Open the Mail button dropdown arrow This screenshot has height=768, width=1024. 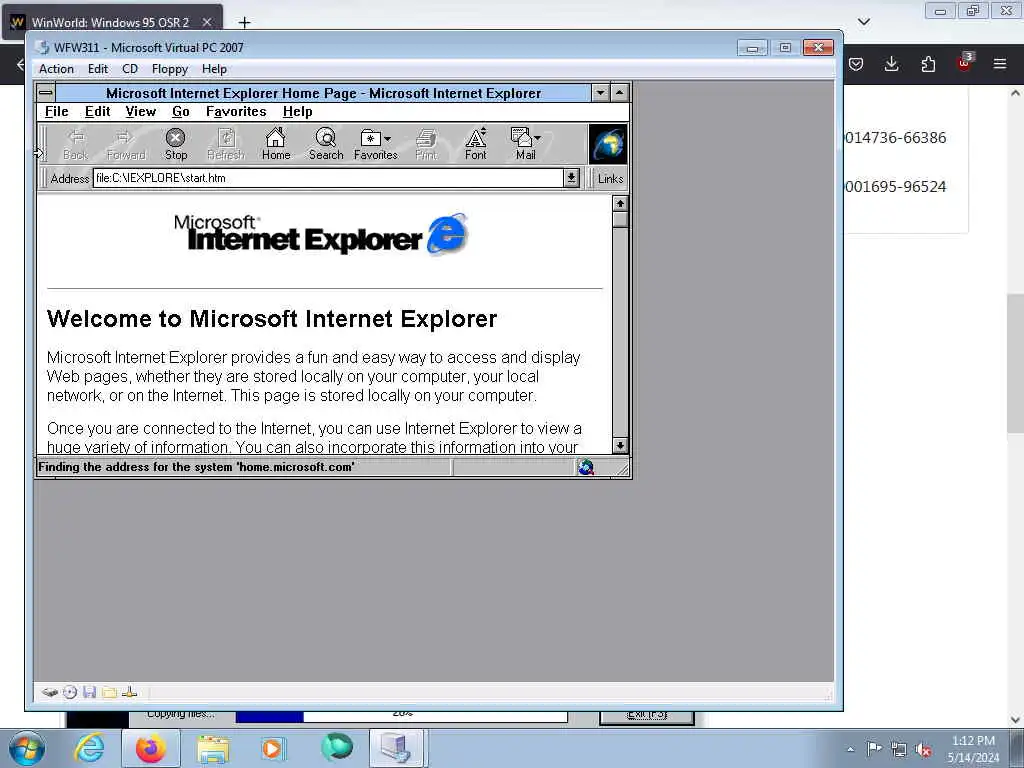click(x=537, y=138)
